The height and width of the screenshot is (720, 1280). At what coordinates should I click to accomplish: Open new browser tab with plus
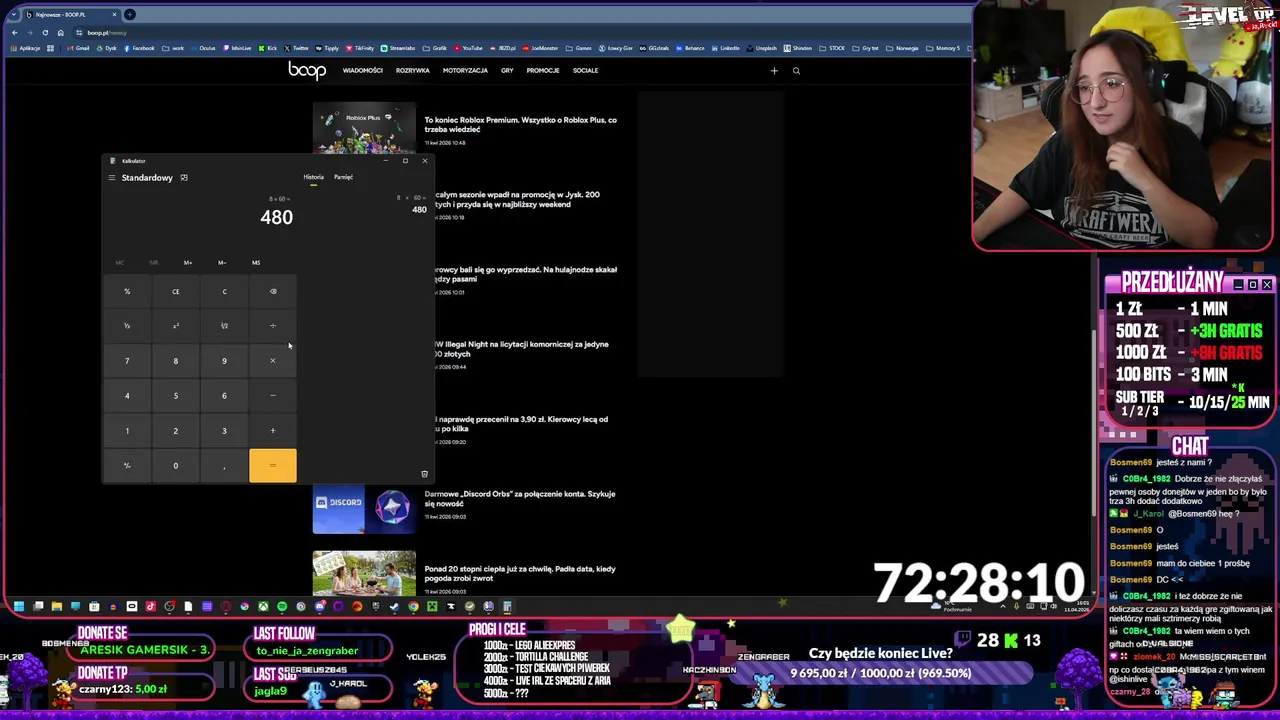pyautogui.click(x=130, y=15)
